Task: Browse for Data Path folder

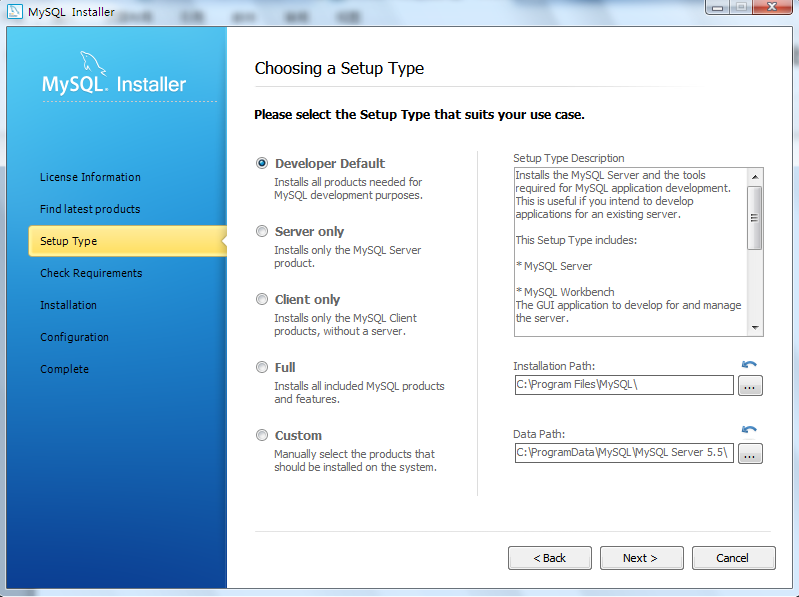Action: point(749,453)
